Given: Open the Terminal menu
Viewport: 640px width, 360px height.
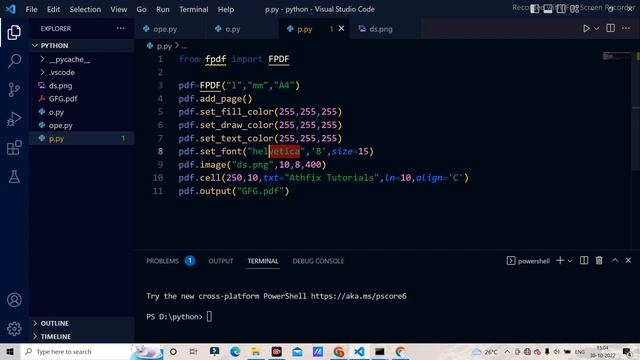Looking at the screenshot, I should pos(193,9).
